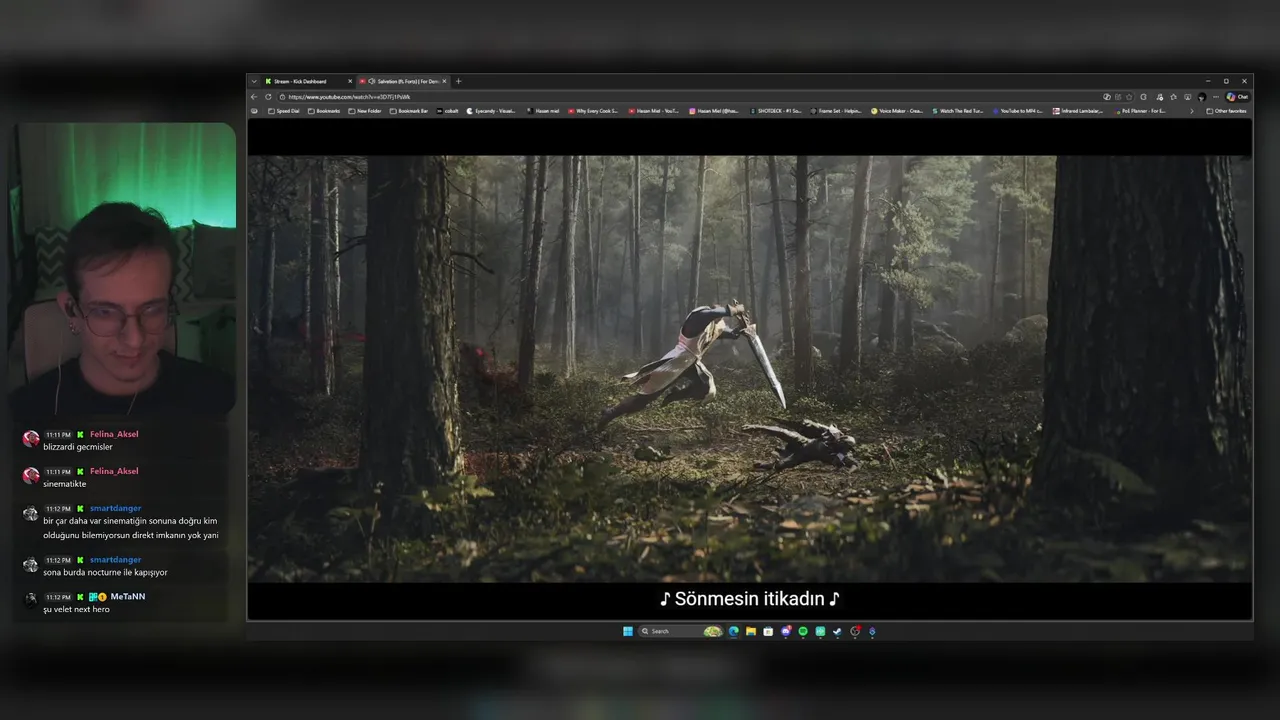Open the Voice Maker bookmark
This screenshot has height=720, width=1280.
pyautogui.click(x=897, y=111)
